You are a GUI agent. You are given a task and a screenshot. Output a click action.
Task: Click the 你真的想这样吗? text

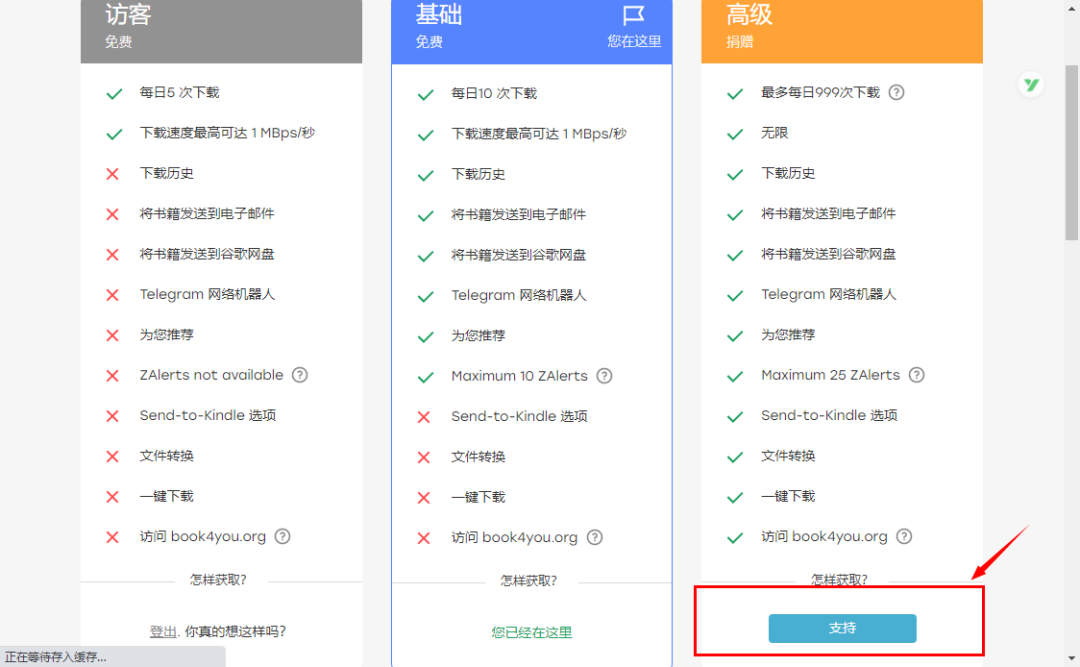click(x=236, y=631)
